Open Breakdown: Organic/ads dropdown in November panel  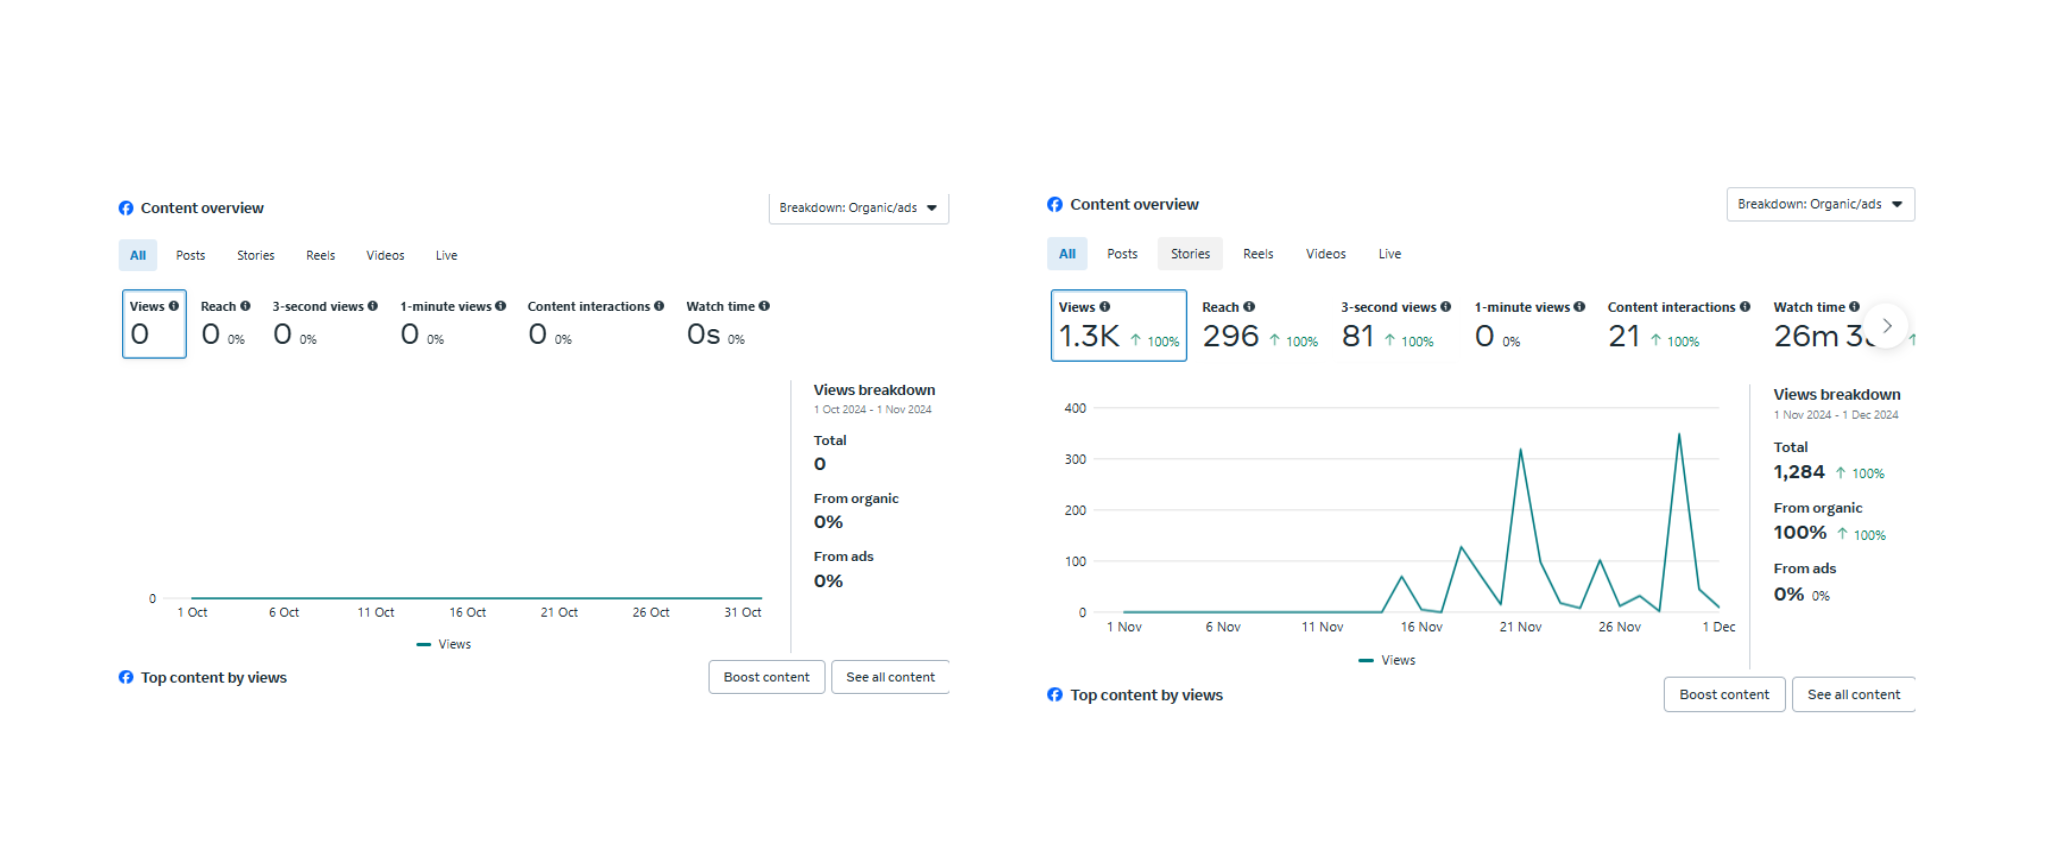[1820, 204]
